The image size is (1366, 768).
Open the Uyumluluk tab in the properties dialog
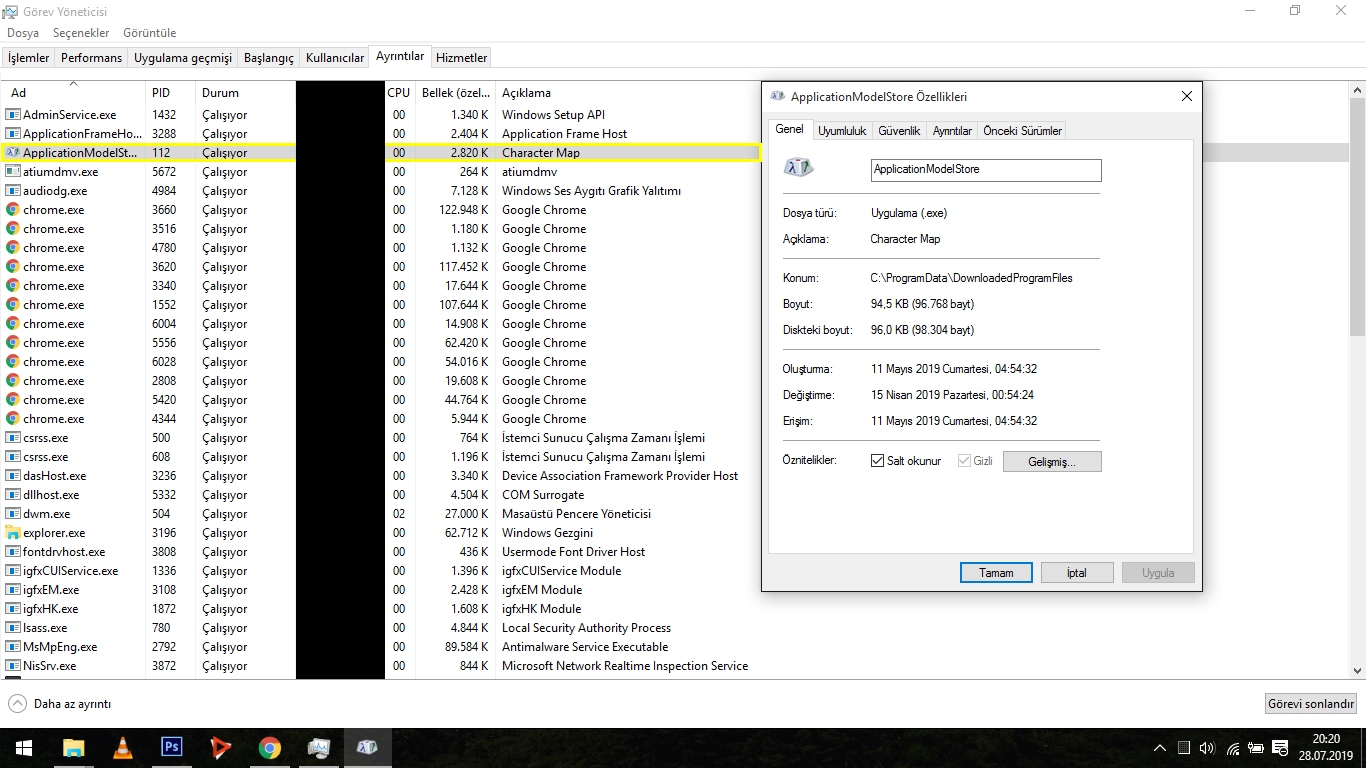point(842,131)
